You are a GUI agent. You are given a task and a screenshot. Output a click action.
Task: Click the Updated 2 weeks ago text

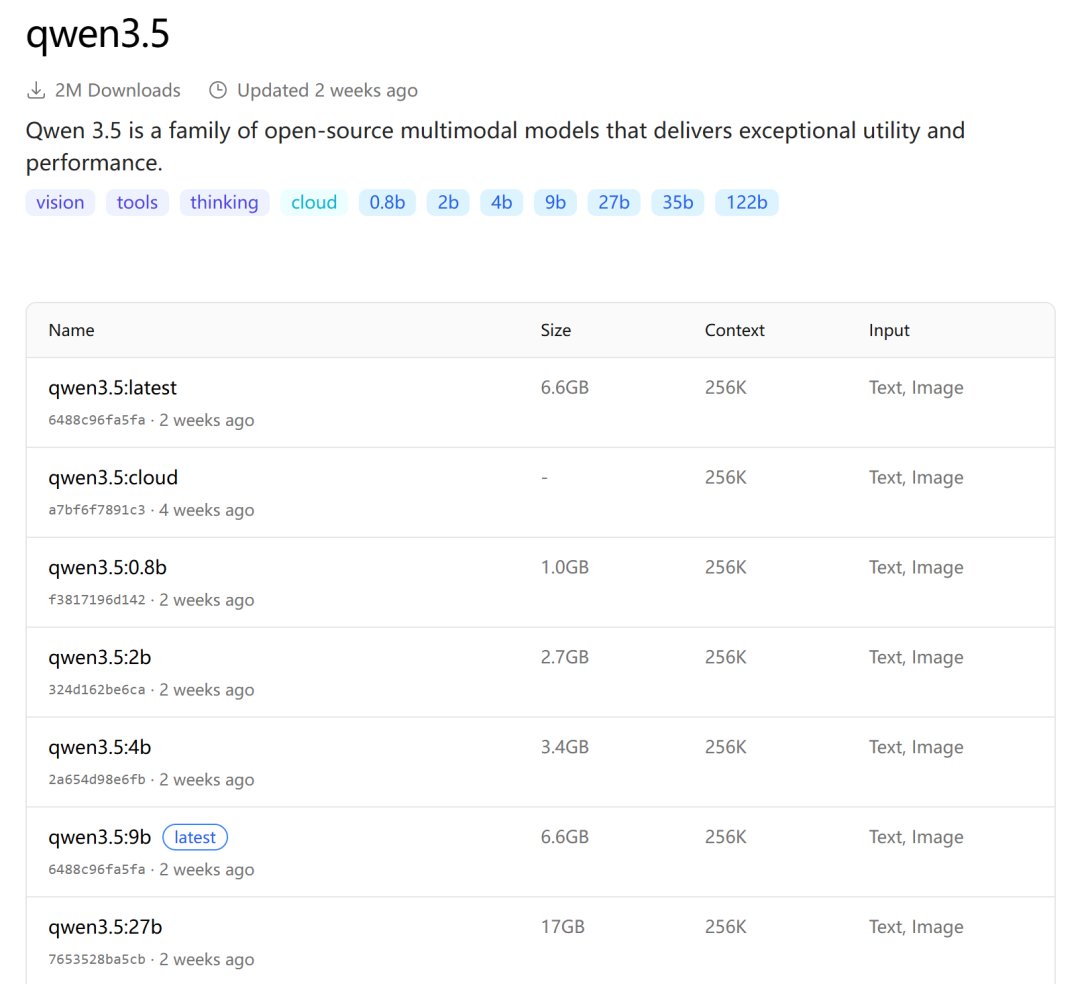pyautogui.click(x=327, y=90)
